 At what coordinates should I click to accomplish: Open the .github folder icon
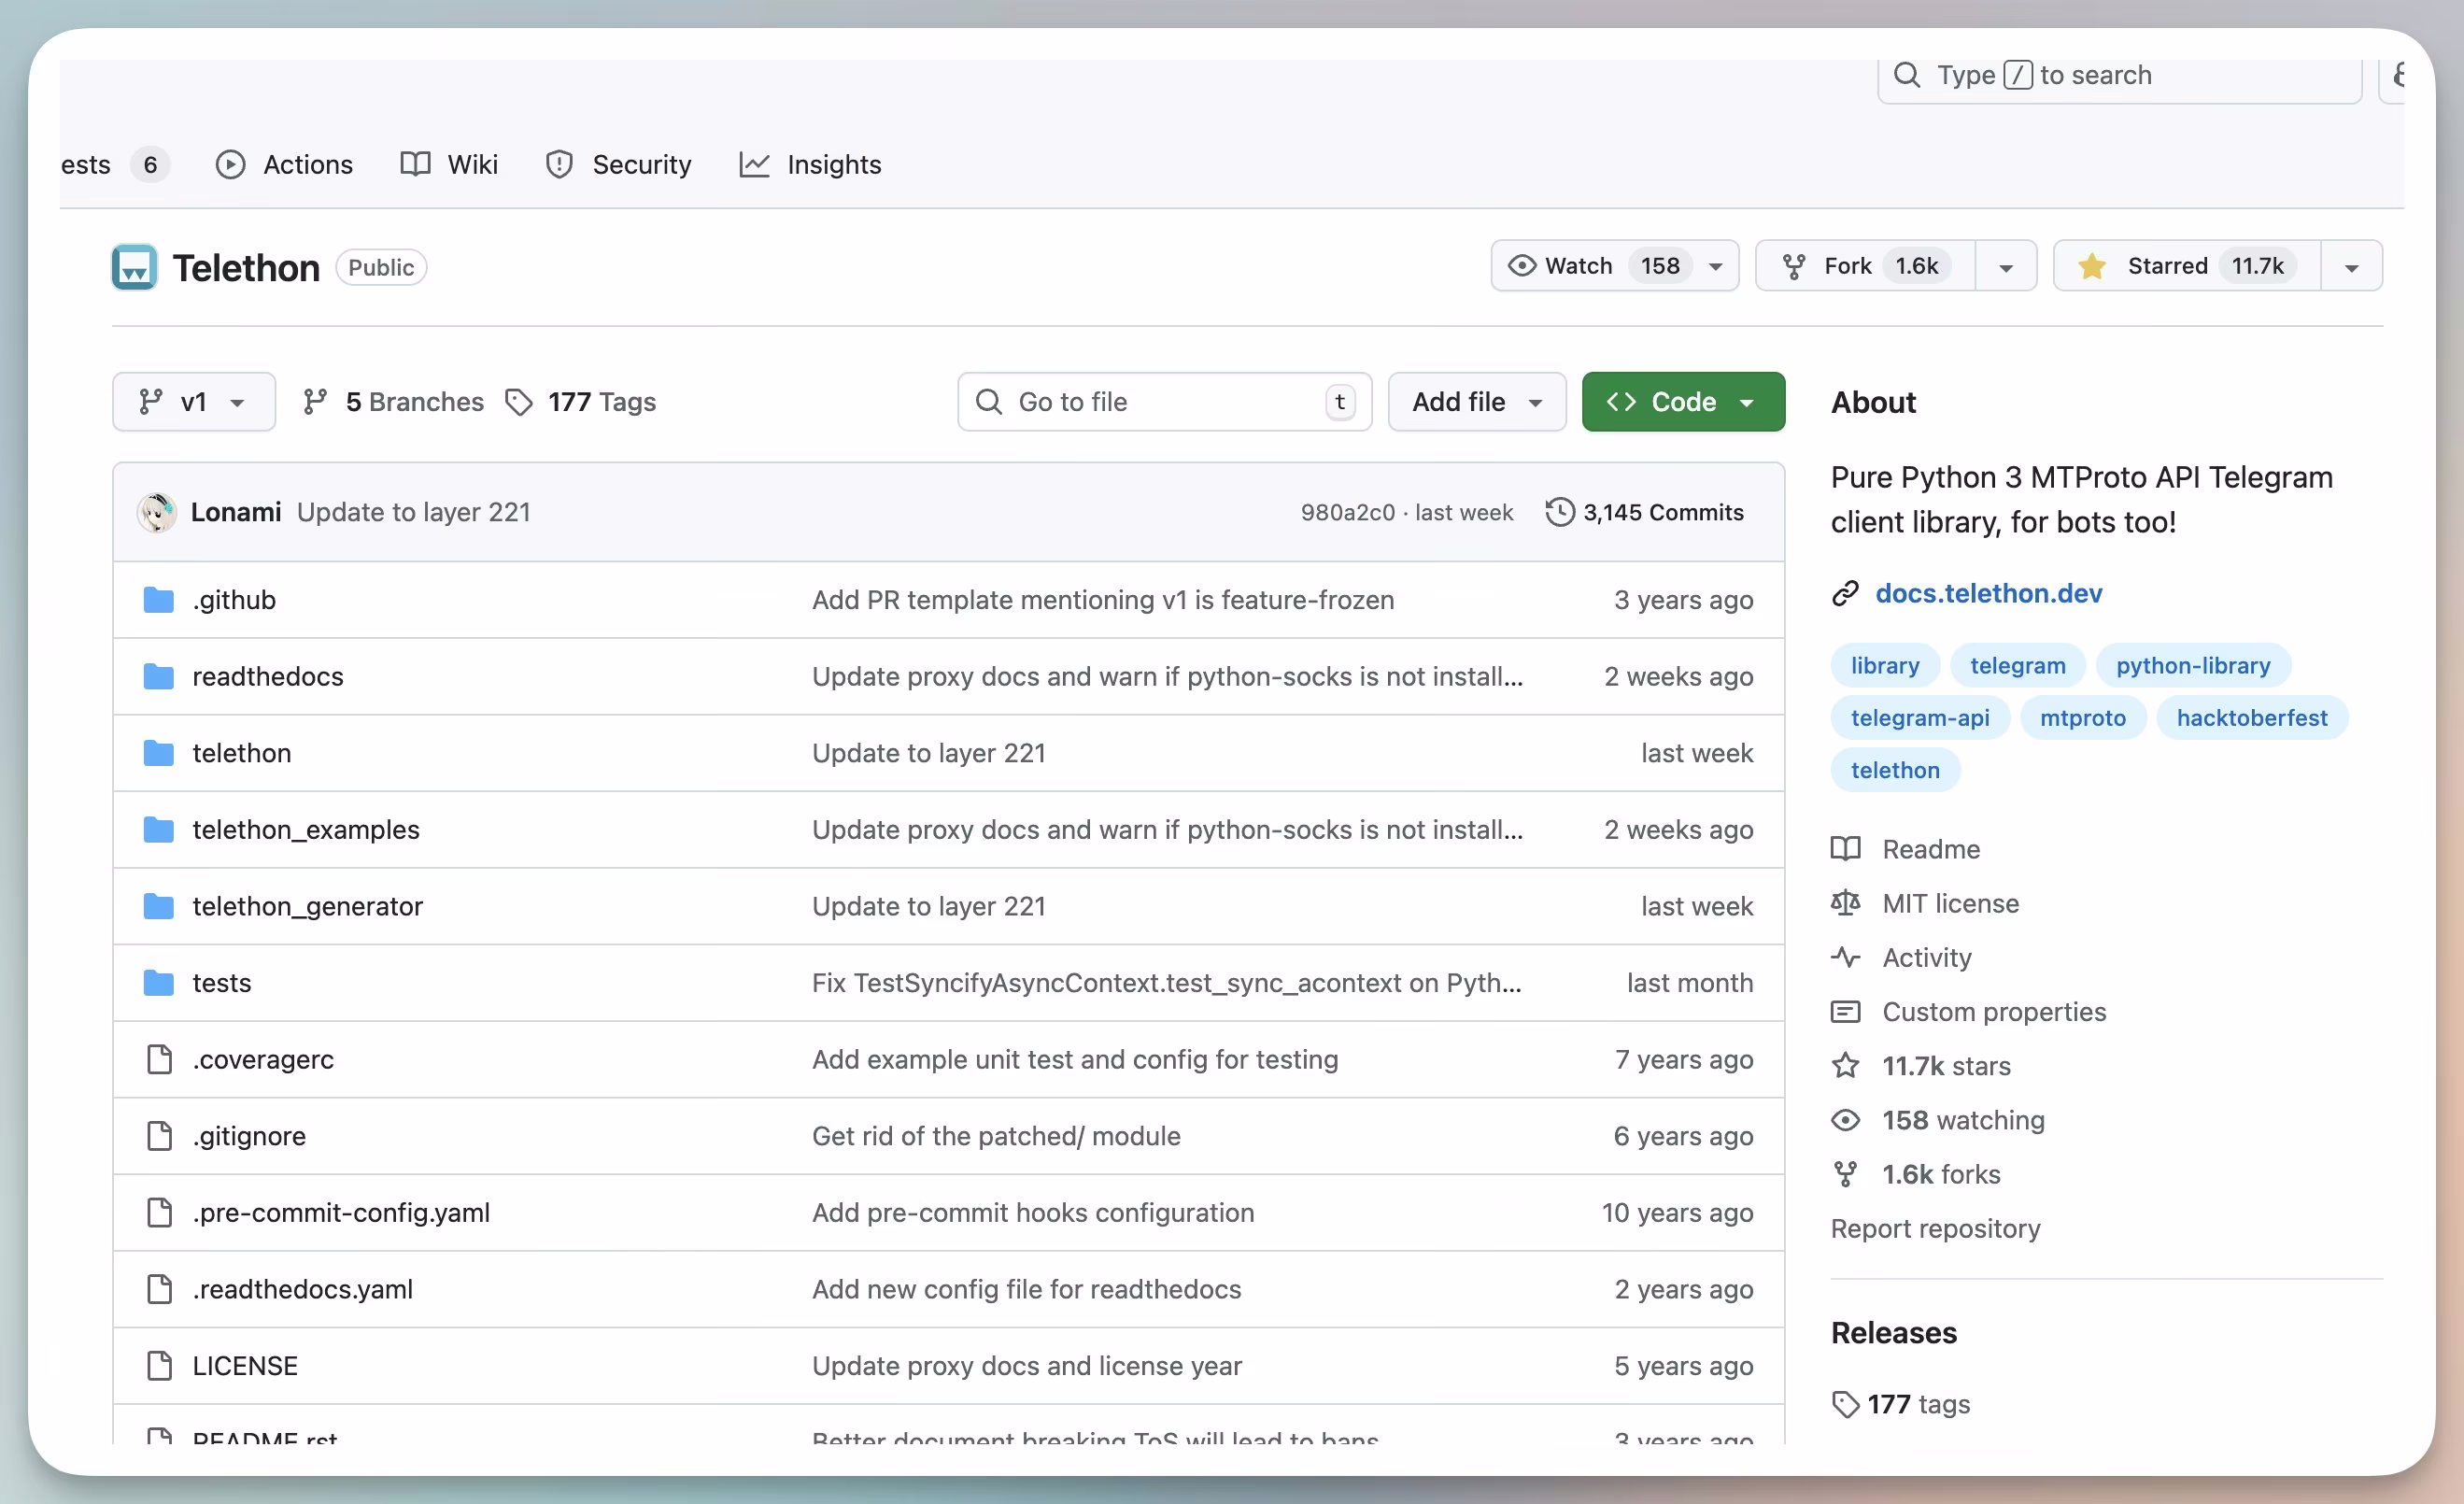(158, 600)
